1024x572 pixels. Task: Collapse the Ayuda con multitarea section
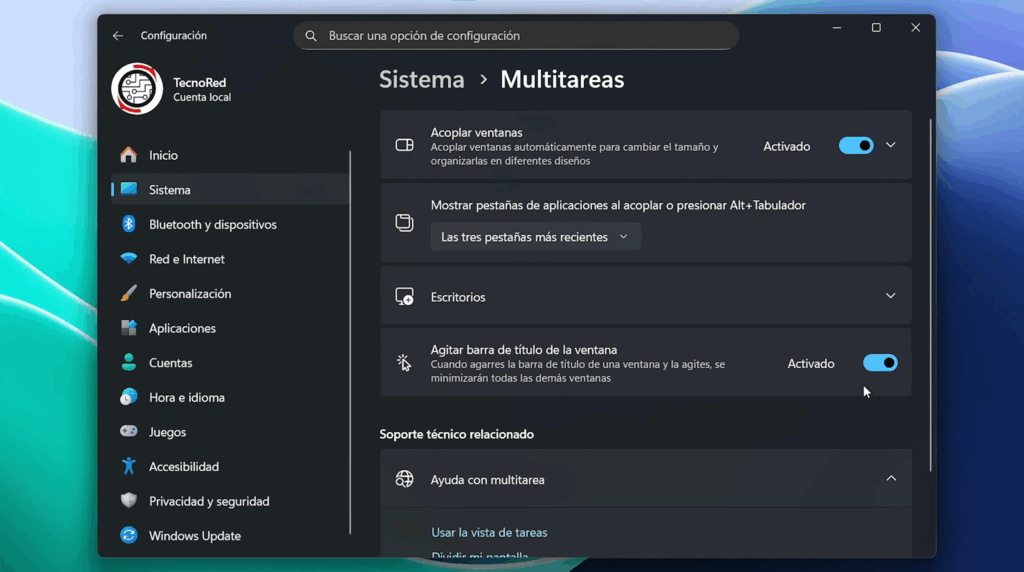point(891,479)
